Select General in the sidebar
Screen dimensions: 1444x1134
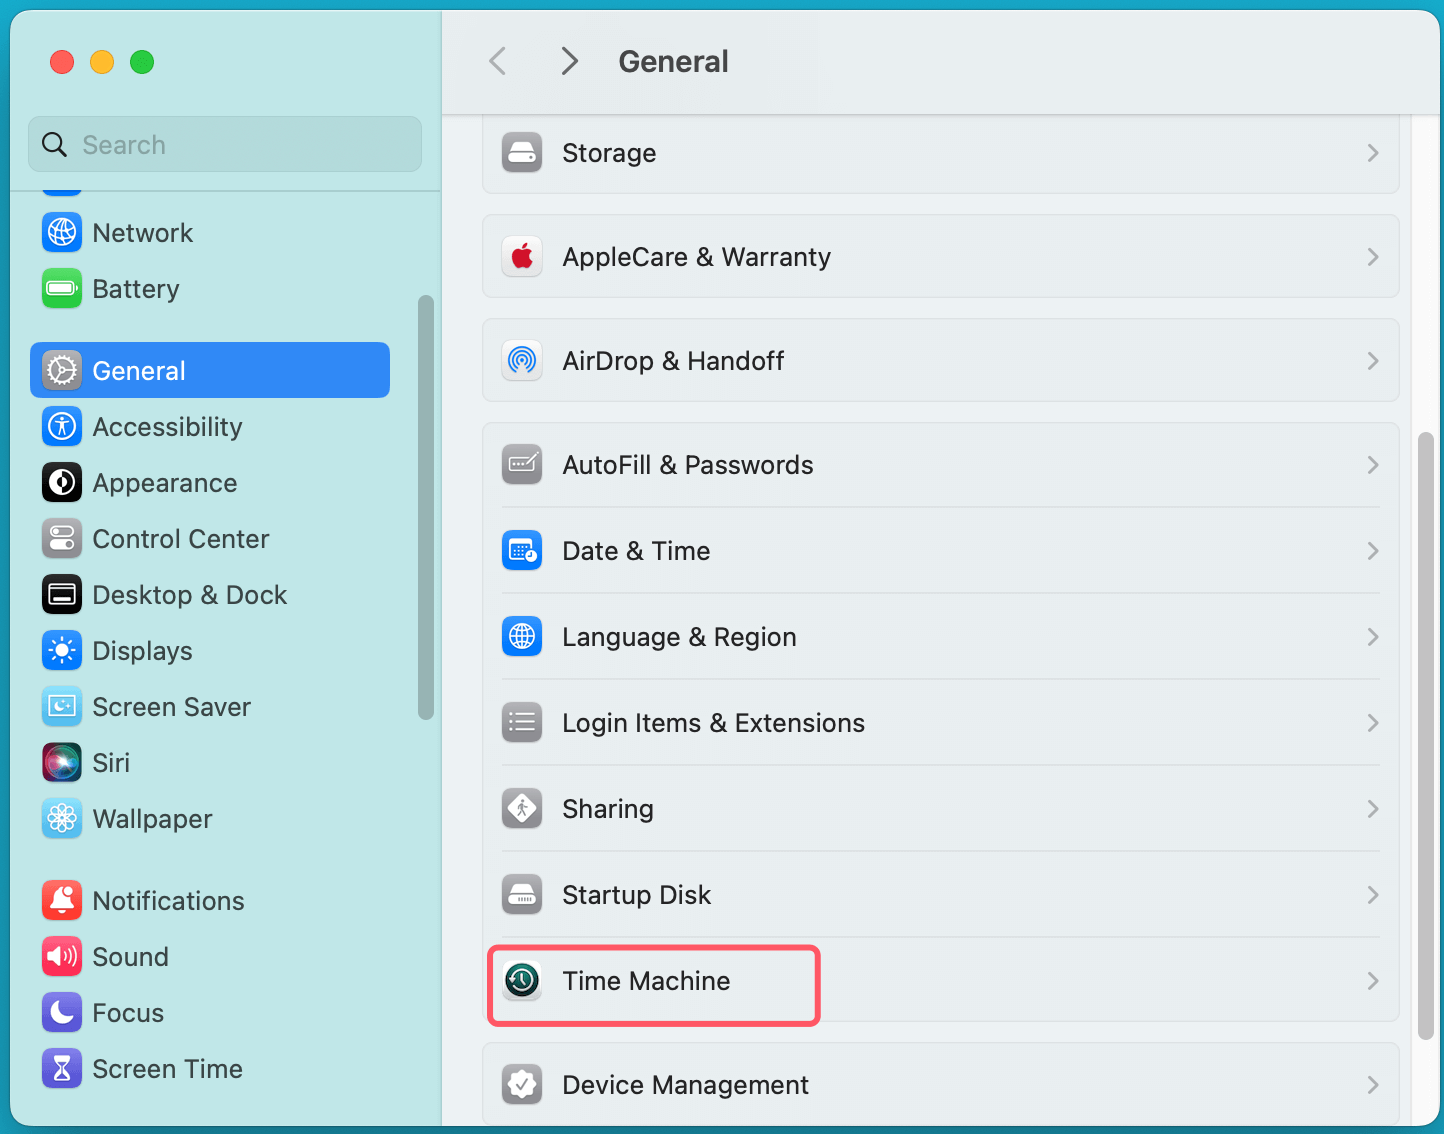click(138, 370)
